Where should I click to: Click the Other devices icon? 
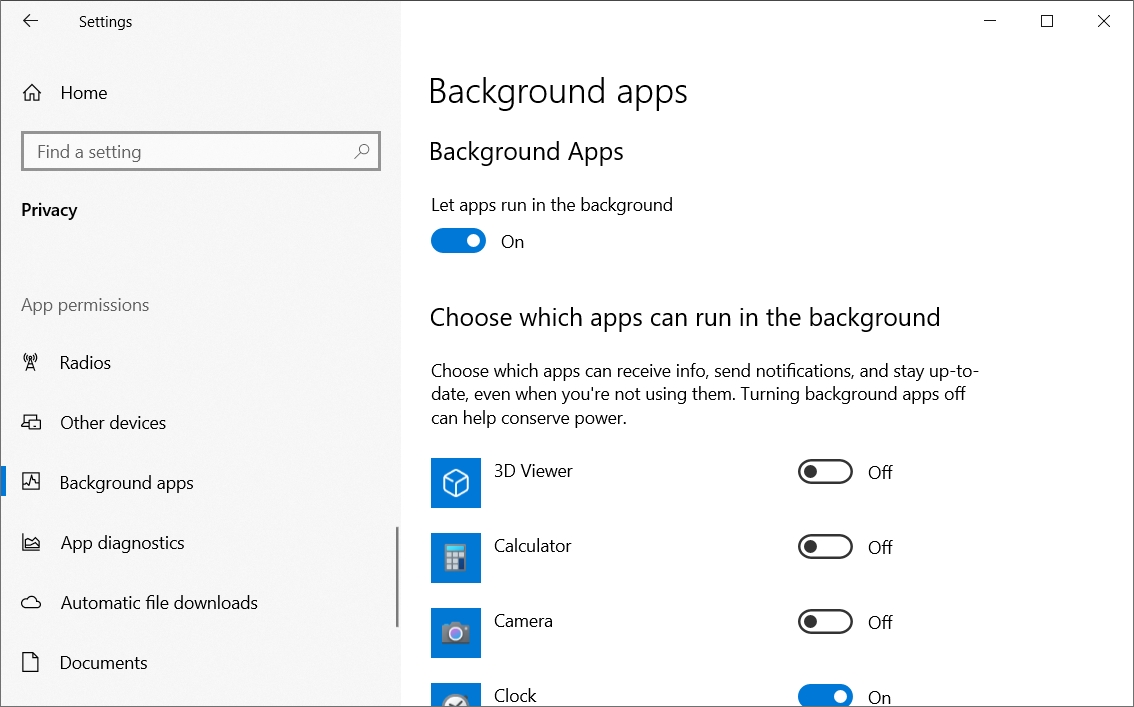(31, 422)
